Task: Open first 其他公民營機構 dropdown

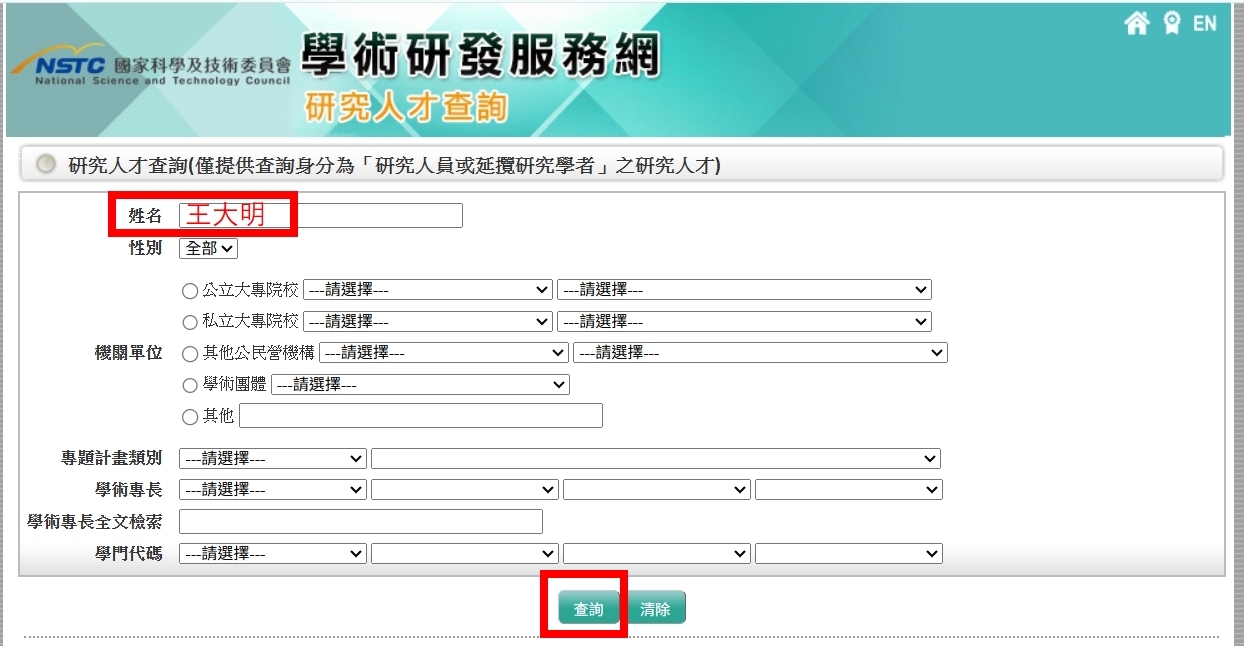Action: coord(444,353)
